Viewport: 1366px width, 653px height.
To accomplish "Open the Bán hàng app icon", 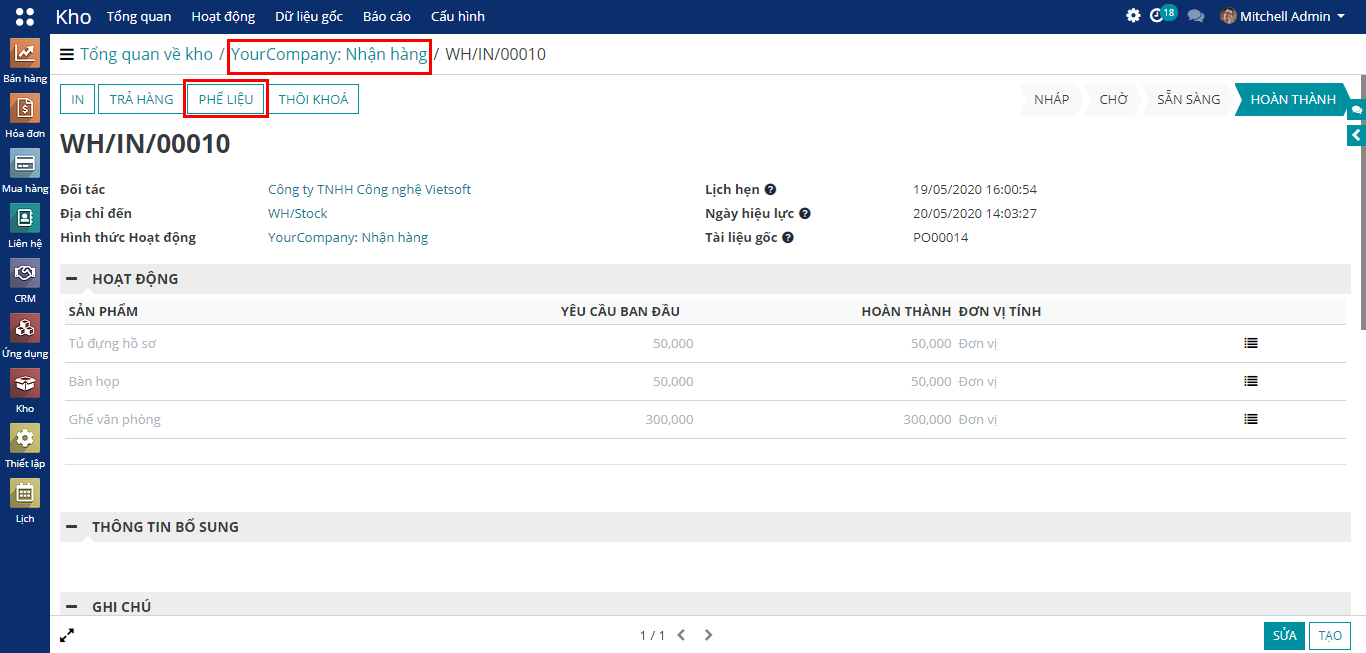I will pyautogui.click(x=25, y=54).
